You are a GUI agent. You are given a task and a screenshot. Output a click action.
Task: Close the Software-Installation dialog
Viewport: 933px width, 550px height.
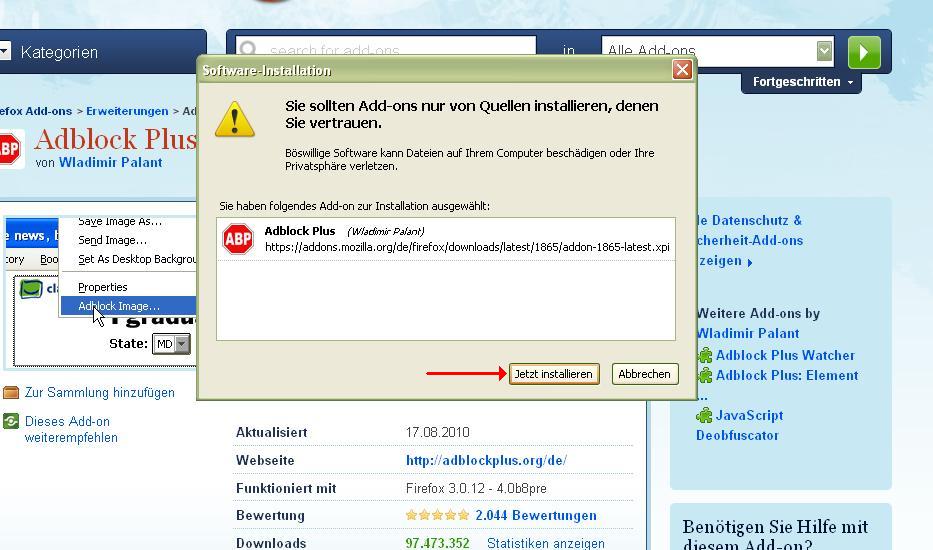click(x=682, y=70)
